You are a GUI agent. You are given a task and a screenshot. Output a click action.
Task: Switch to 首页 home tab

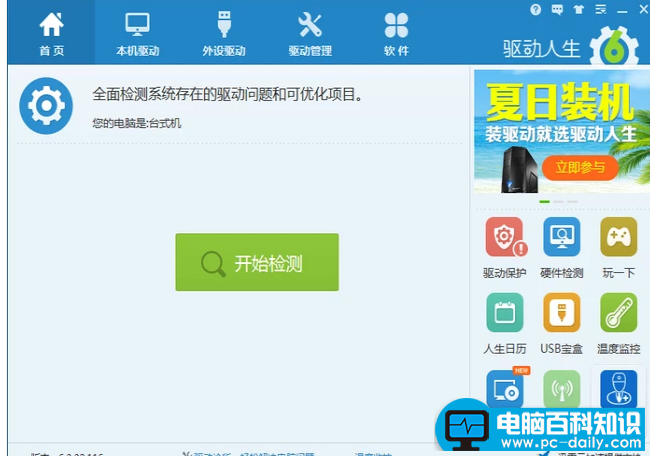pyautogui.click(x=51, y=33)
